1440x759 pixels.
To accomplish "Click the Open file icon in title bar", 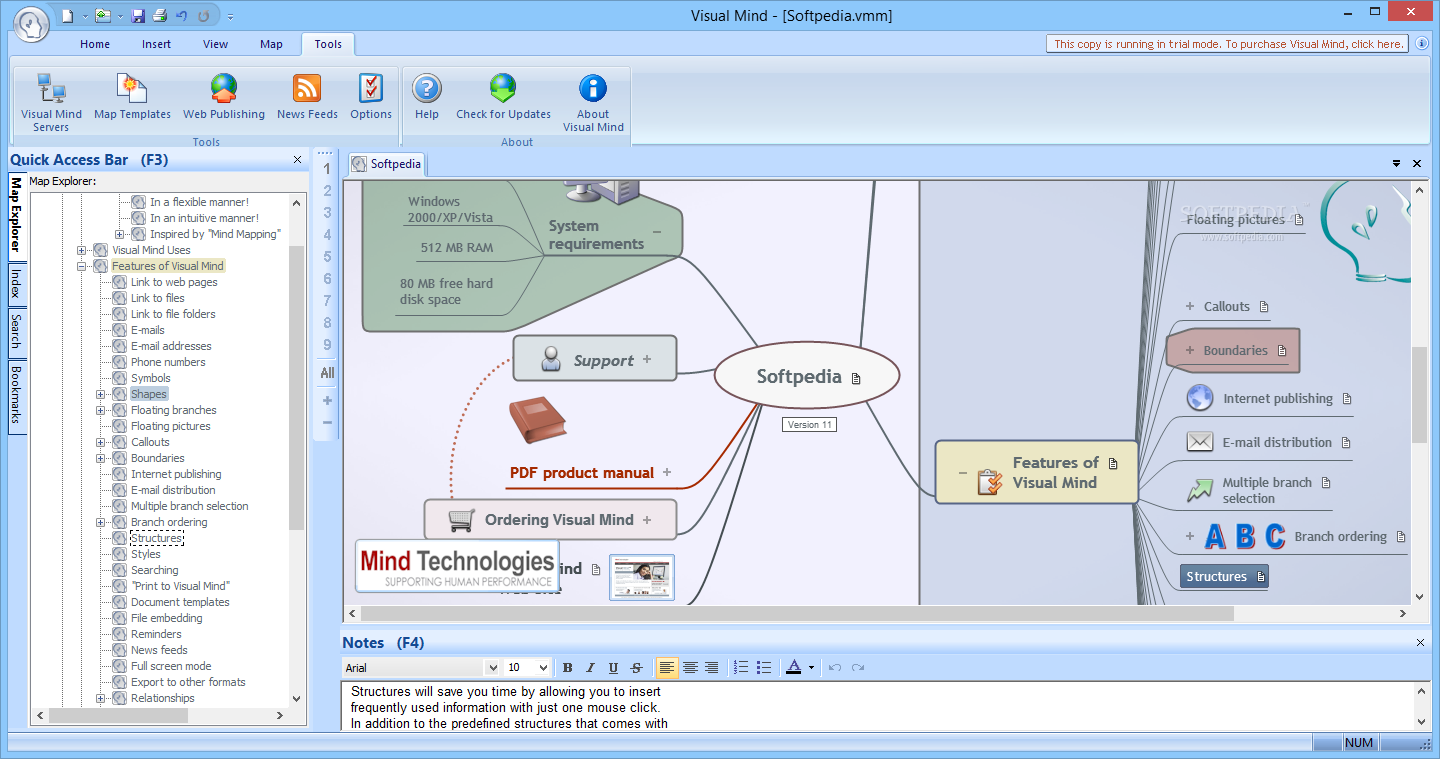I will [x=103, y=16].
